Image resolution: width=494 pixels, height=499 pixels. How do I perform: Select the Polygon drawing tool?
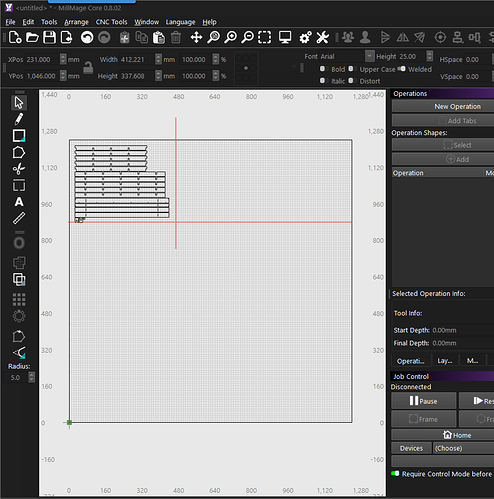(x=19, y=153)
